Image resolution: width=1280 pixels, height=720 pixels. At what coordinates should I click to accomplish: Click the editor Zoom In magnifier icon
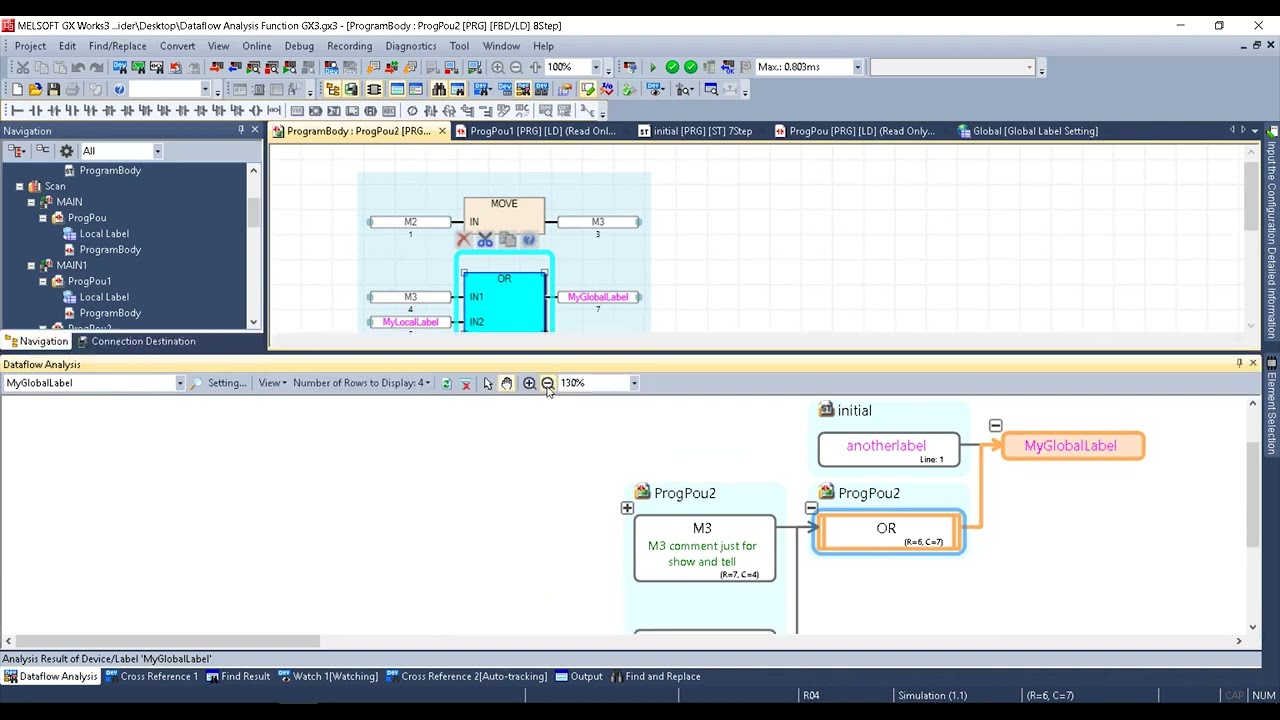pos(497,67)
